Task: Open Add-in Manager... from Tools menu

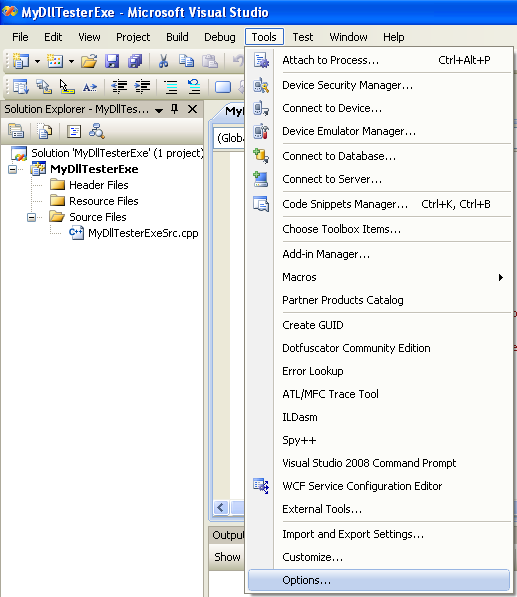Action: (379, 254)
